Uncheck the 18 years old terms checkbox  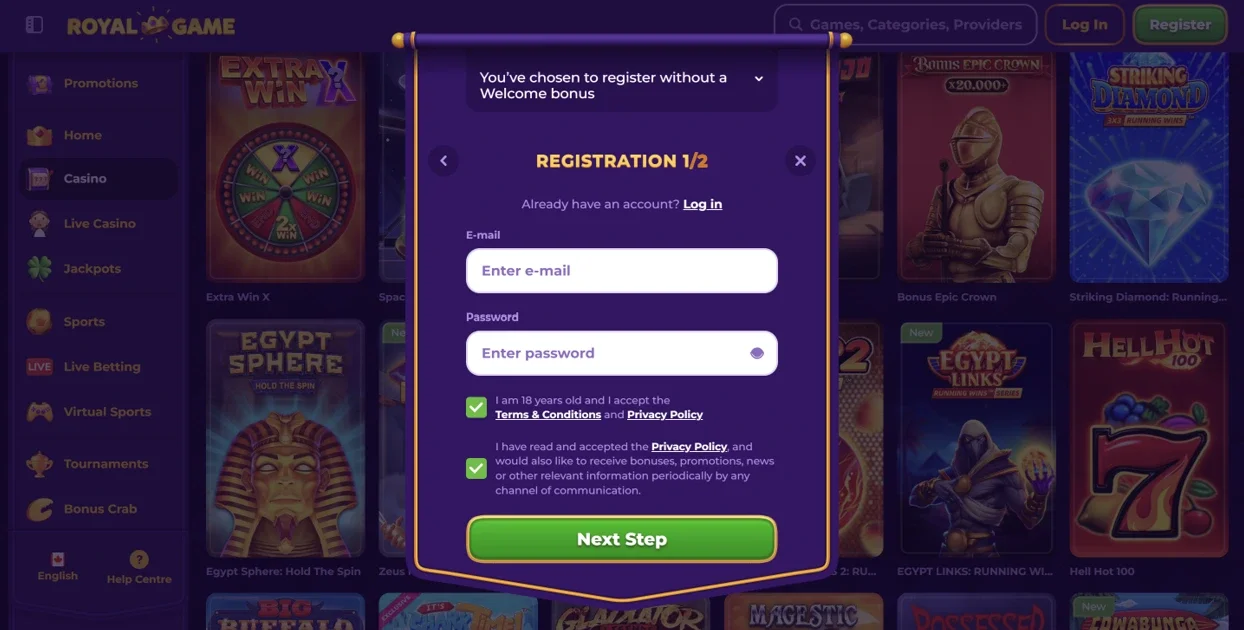[x=476, y=407]
